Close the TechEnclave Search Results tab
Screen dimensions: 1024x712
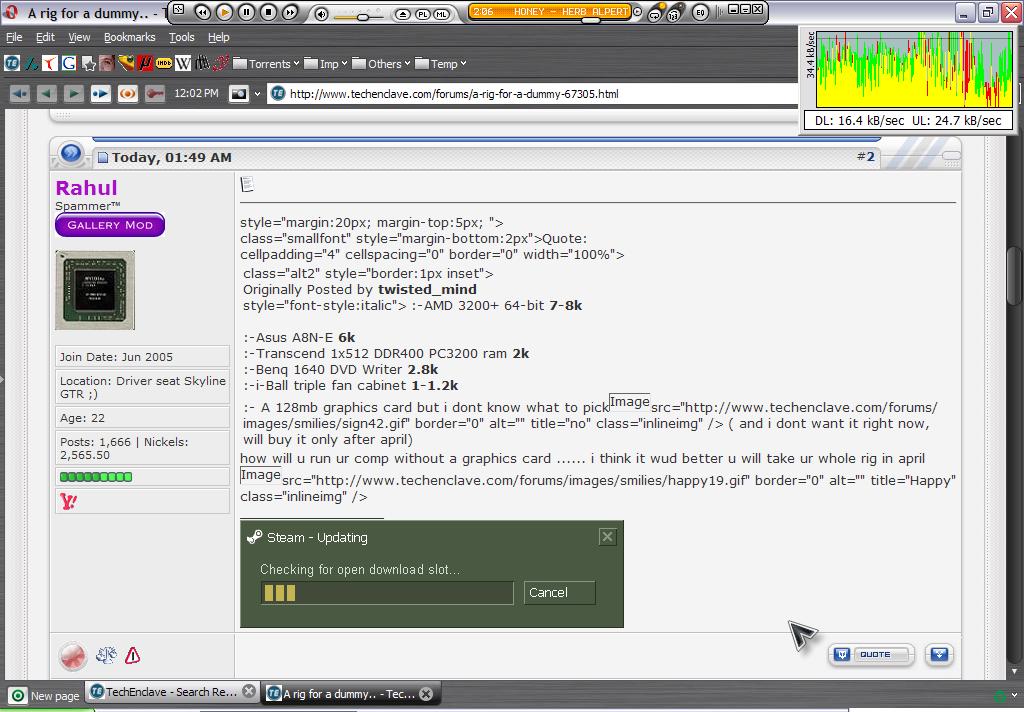tap(249, 691)
